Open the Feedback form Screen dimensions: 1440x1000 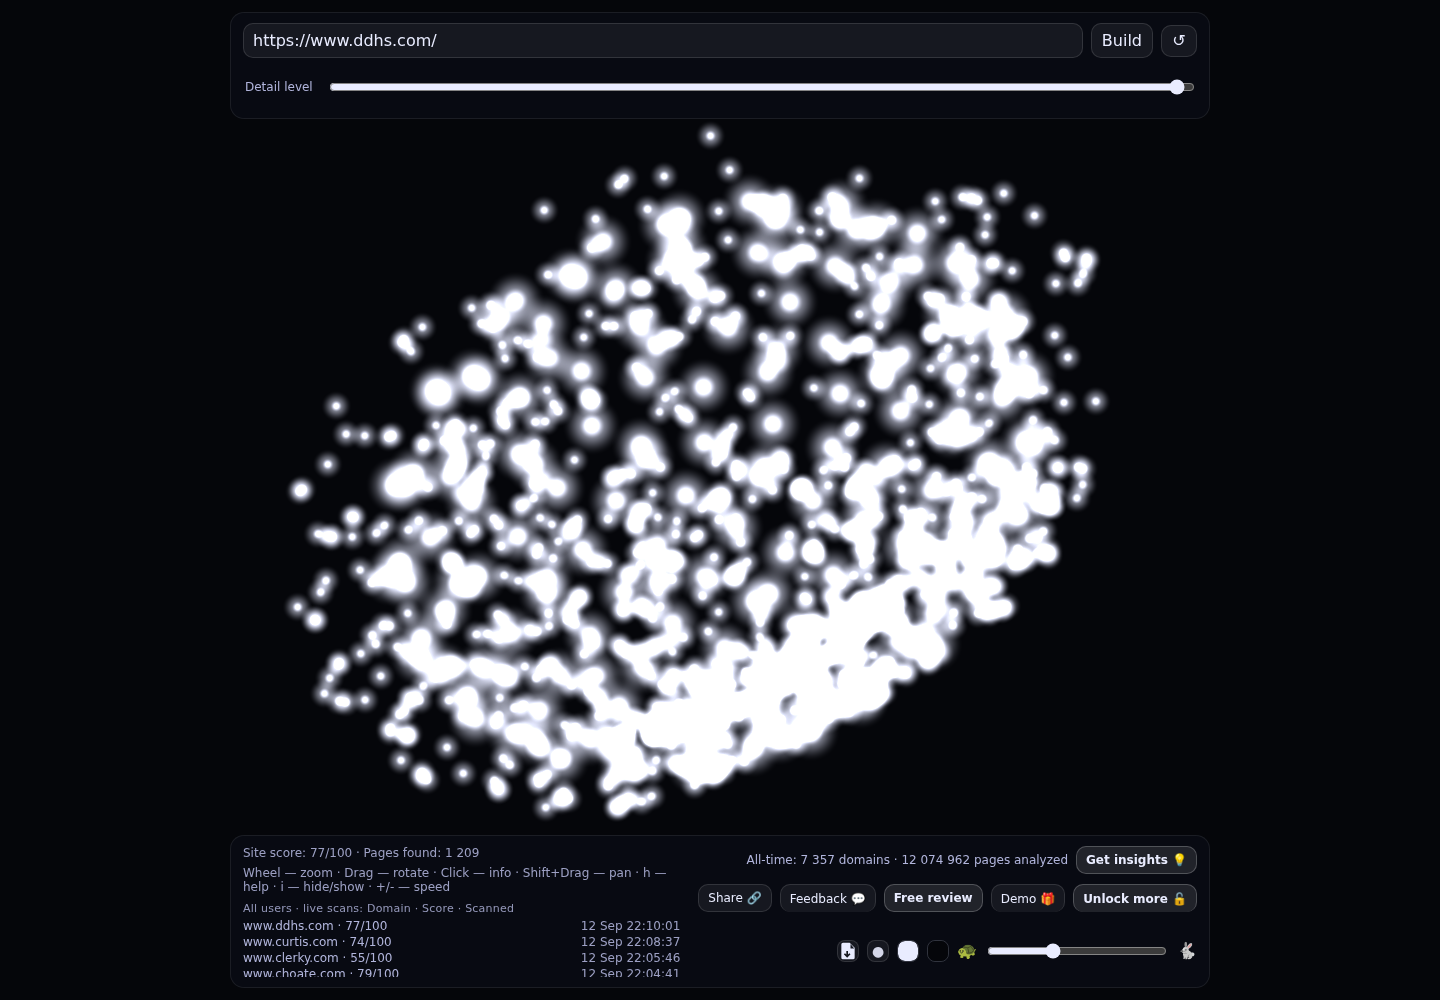tap(828, 898)
